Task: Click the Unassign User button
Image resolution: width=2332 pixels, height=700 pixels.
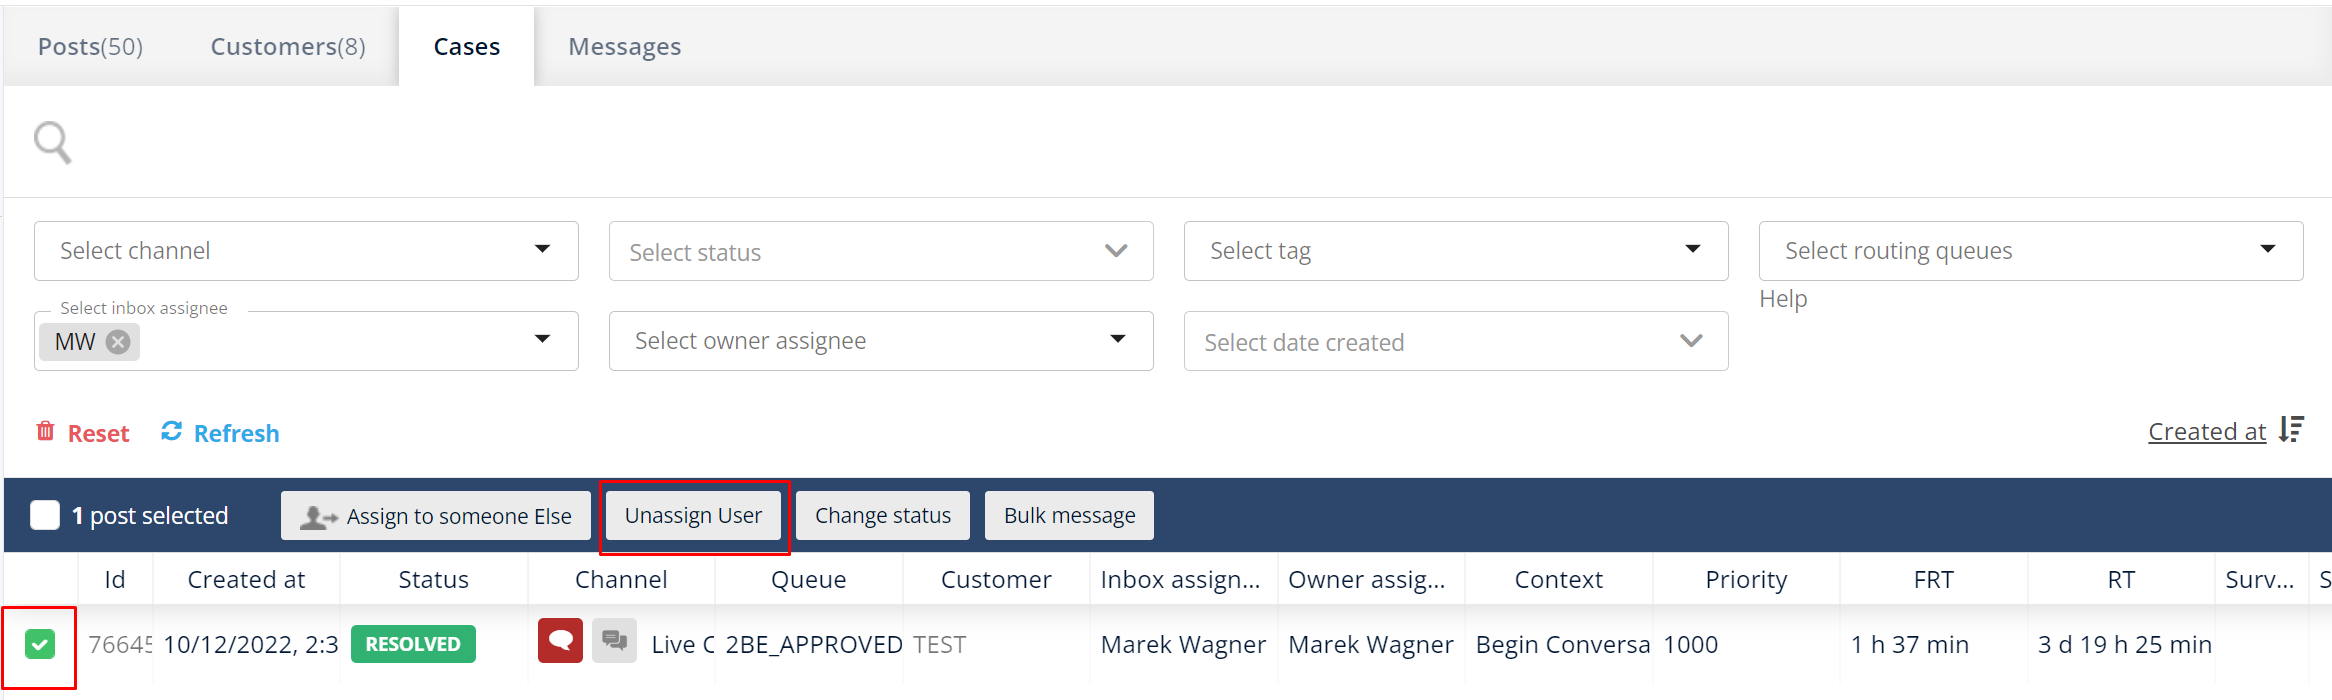Action: click(x=693, y=515)
